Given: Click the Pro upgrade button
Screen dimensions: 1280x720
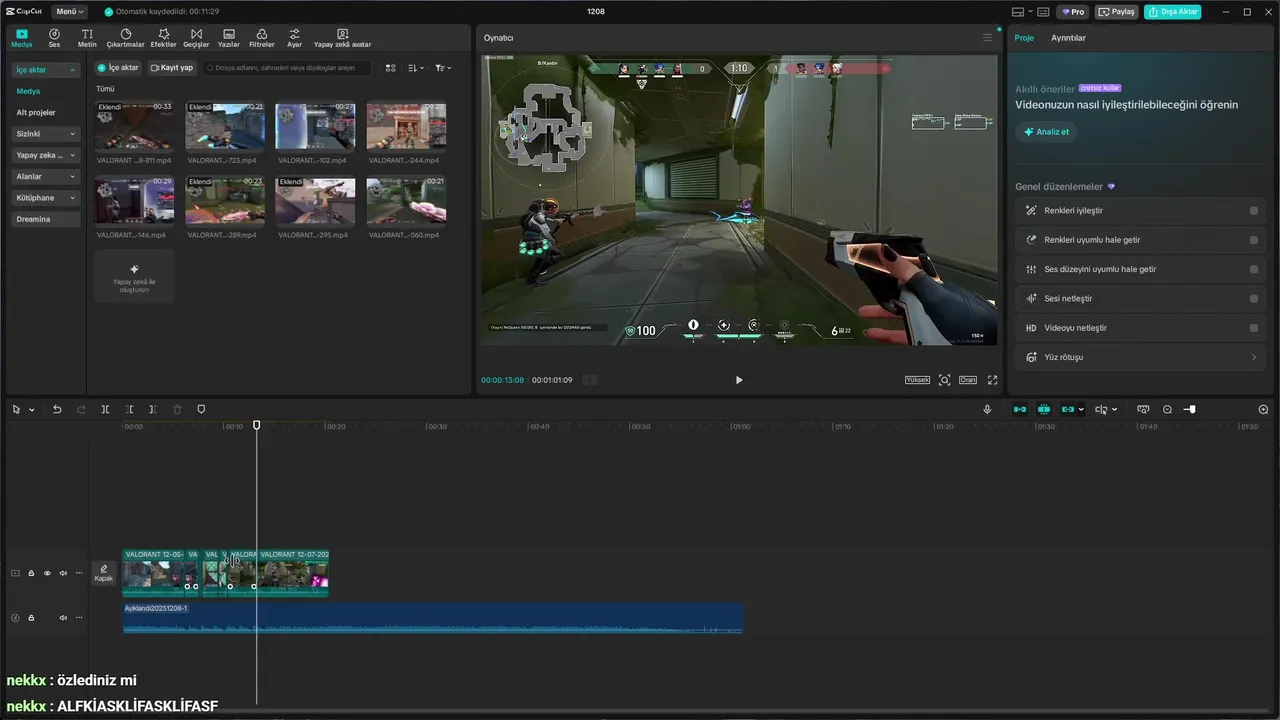Looking at the screenshot, I should coord(1073,12).
